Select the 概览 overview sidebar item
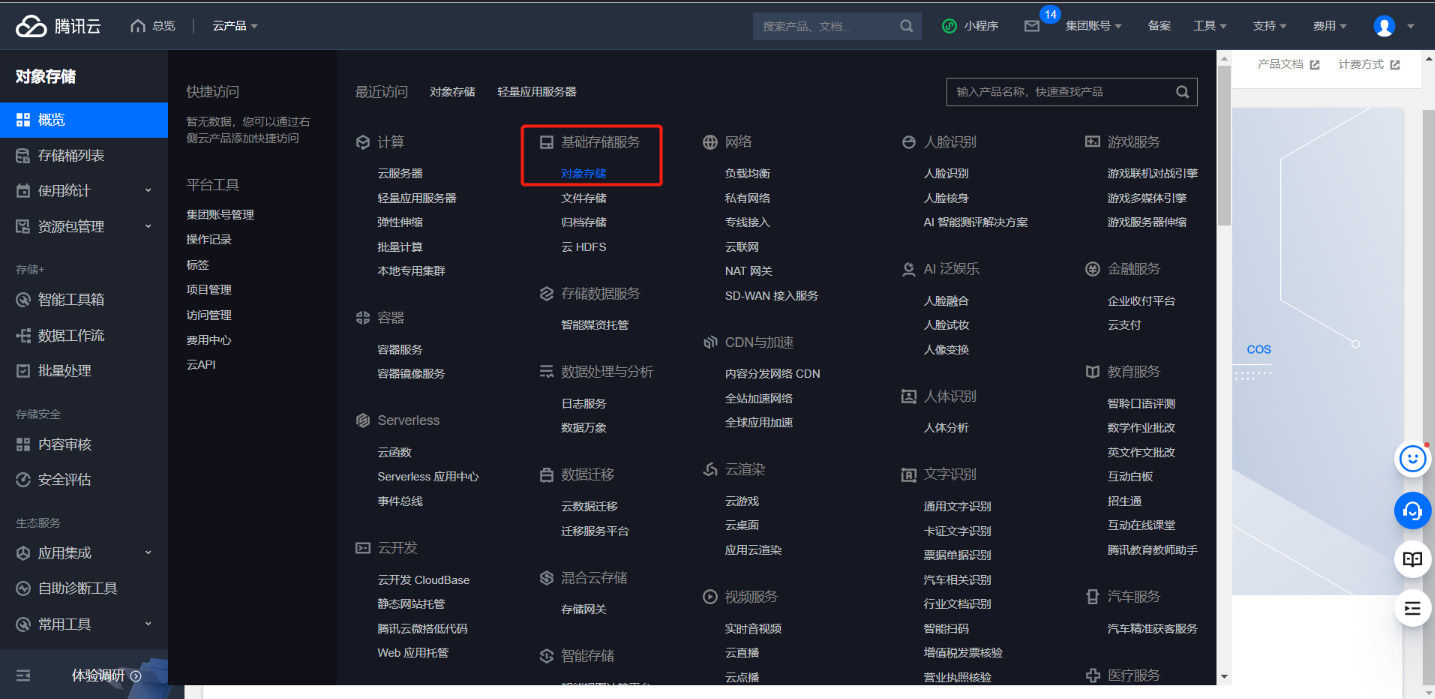The image size is (1435, 699). click(x=84, y=120)
